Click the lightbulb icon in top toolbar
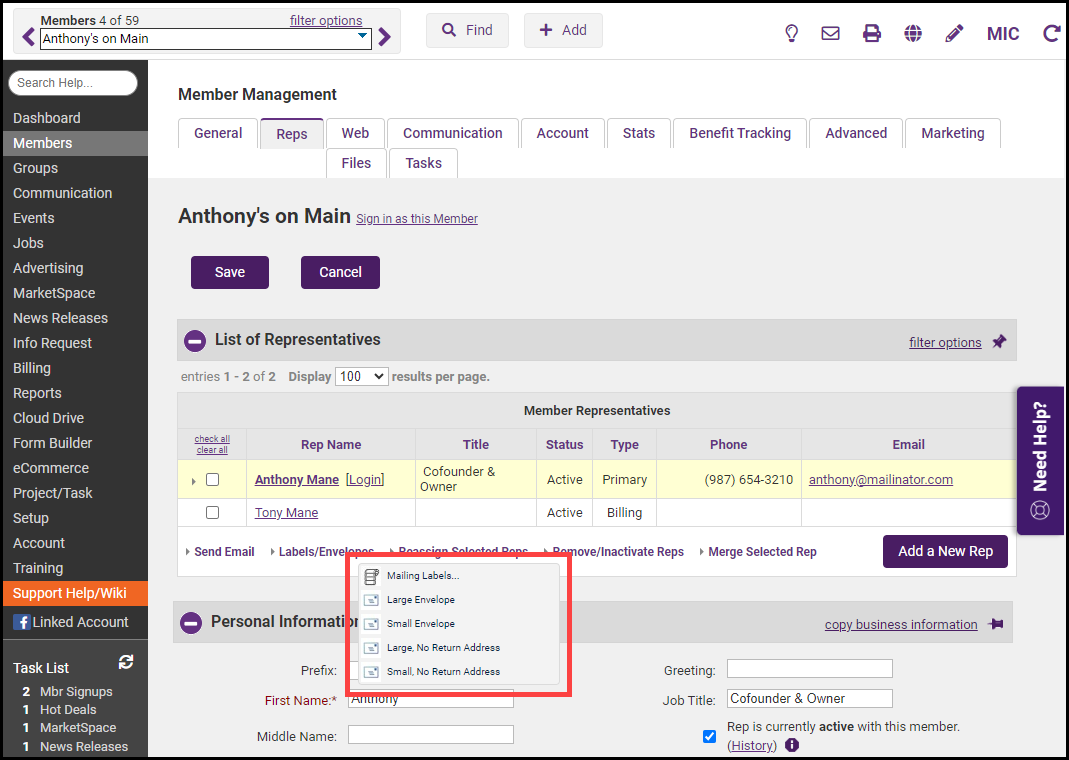 click(791, 33)
